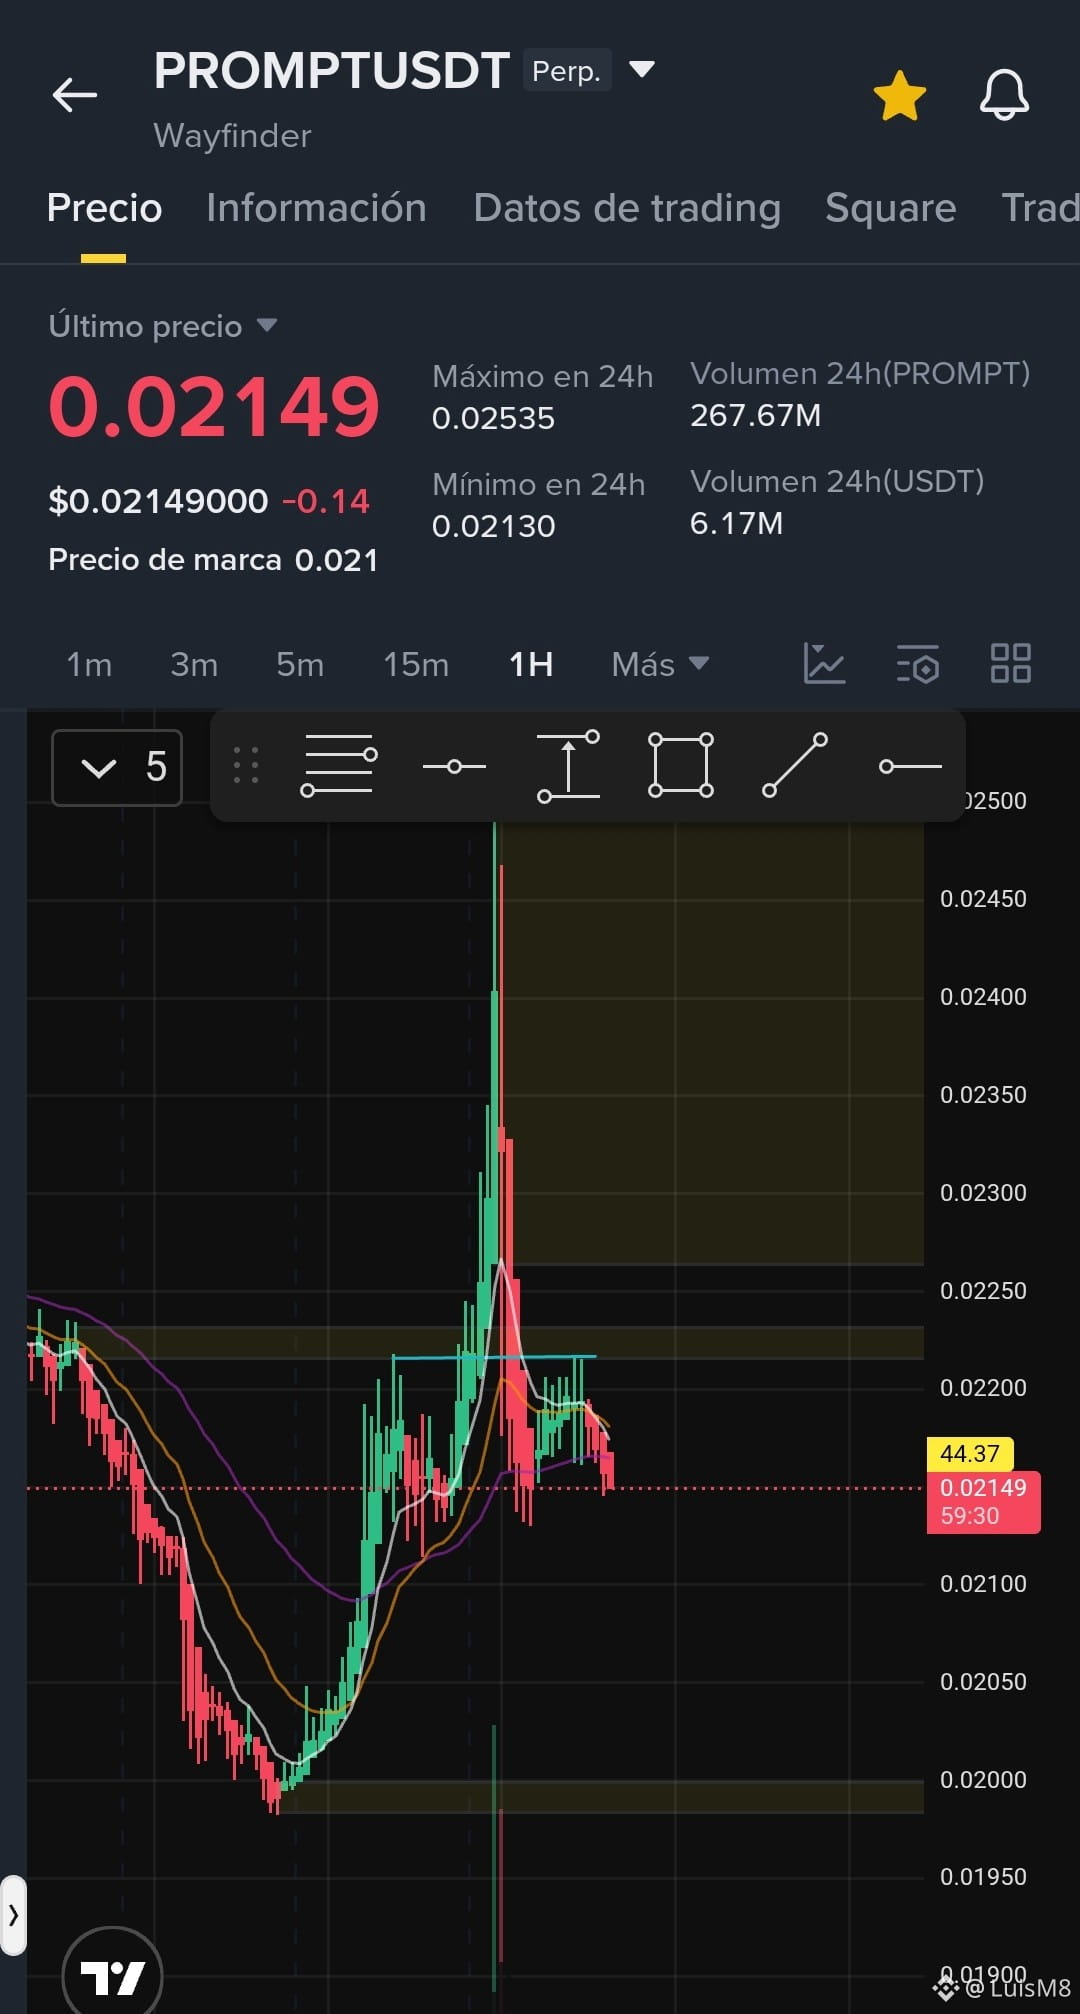
Task: Open price alert bell icon
Action: coord(1004,96)
